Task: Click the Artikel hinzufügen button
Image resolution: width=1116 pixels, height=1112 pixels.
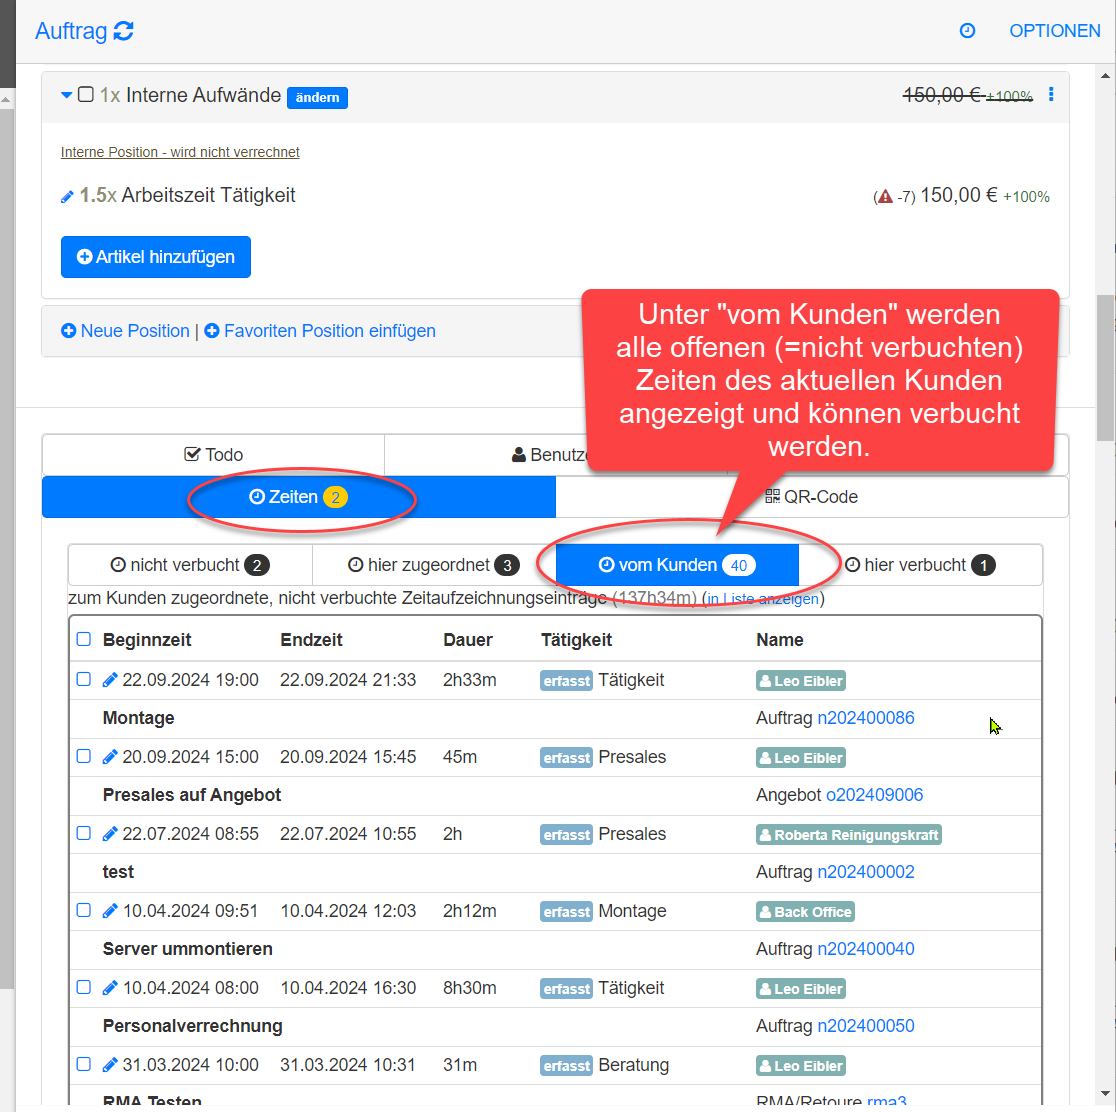Action: [x=156, y=257]
